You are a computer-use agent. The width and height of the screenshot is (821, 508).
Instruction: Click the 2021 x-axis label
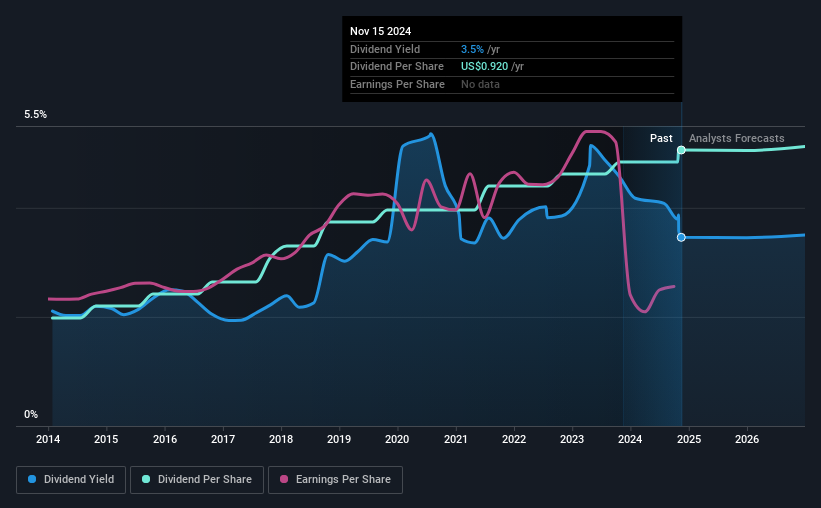[456, 439]
